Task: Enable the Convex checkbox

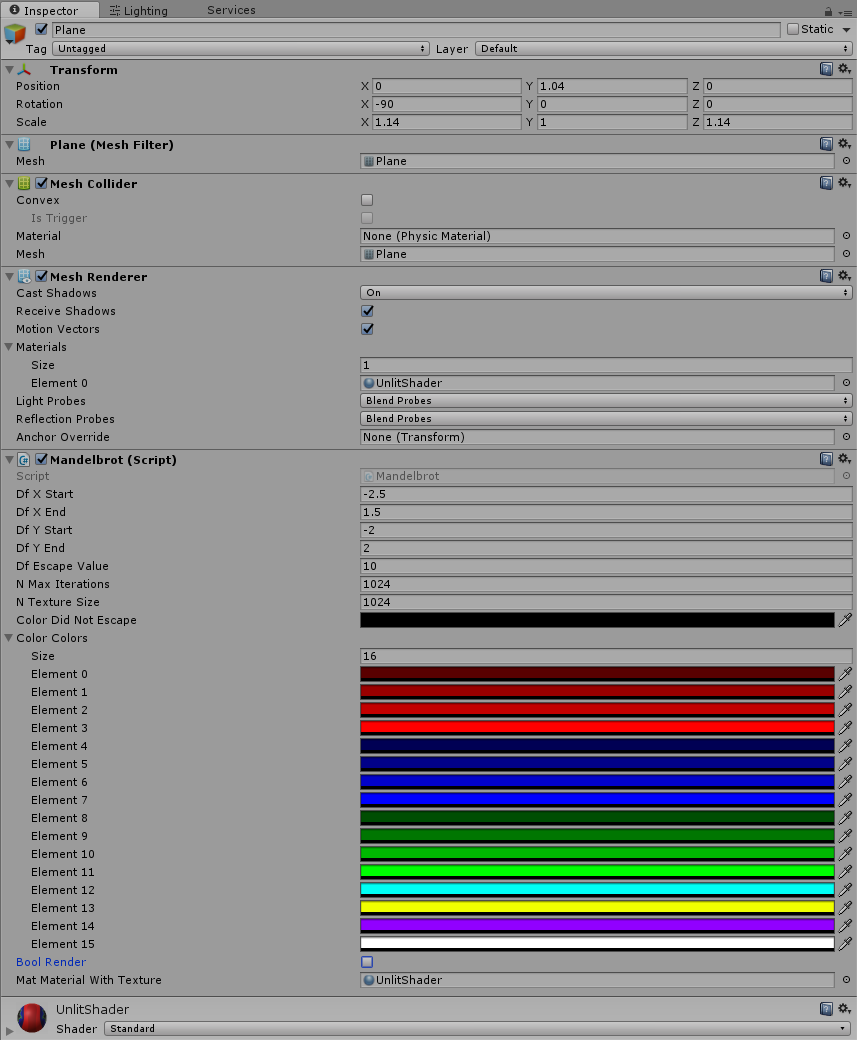Action: [367, 200]
